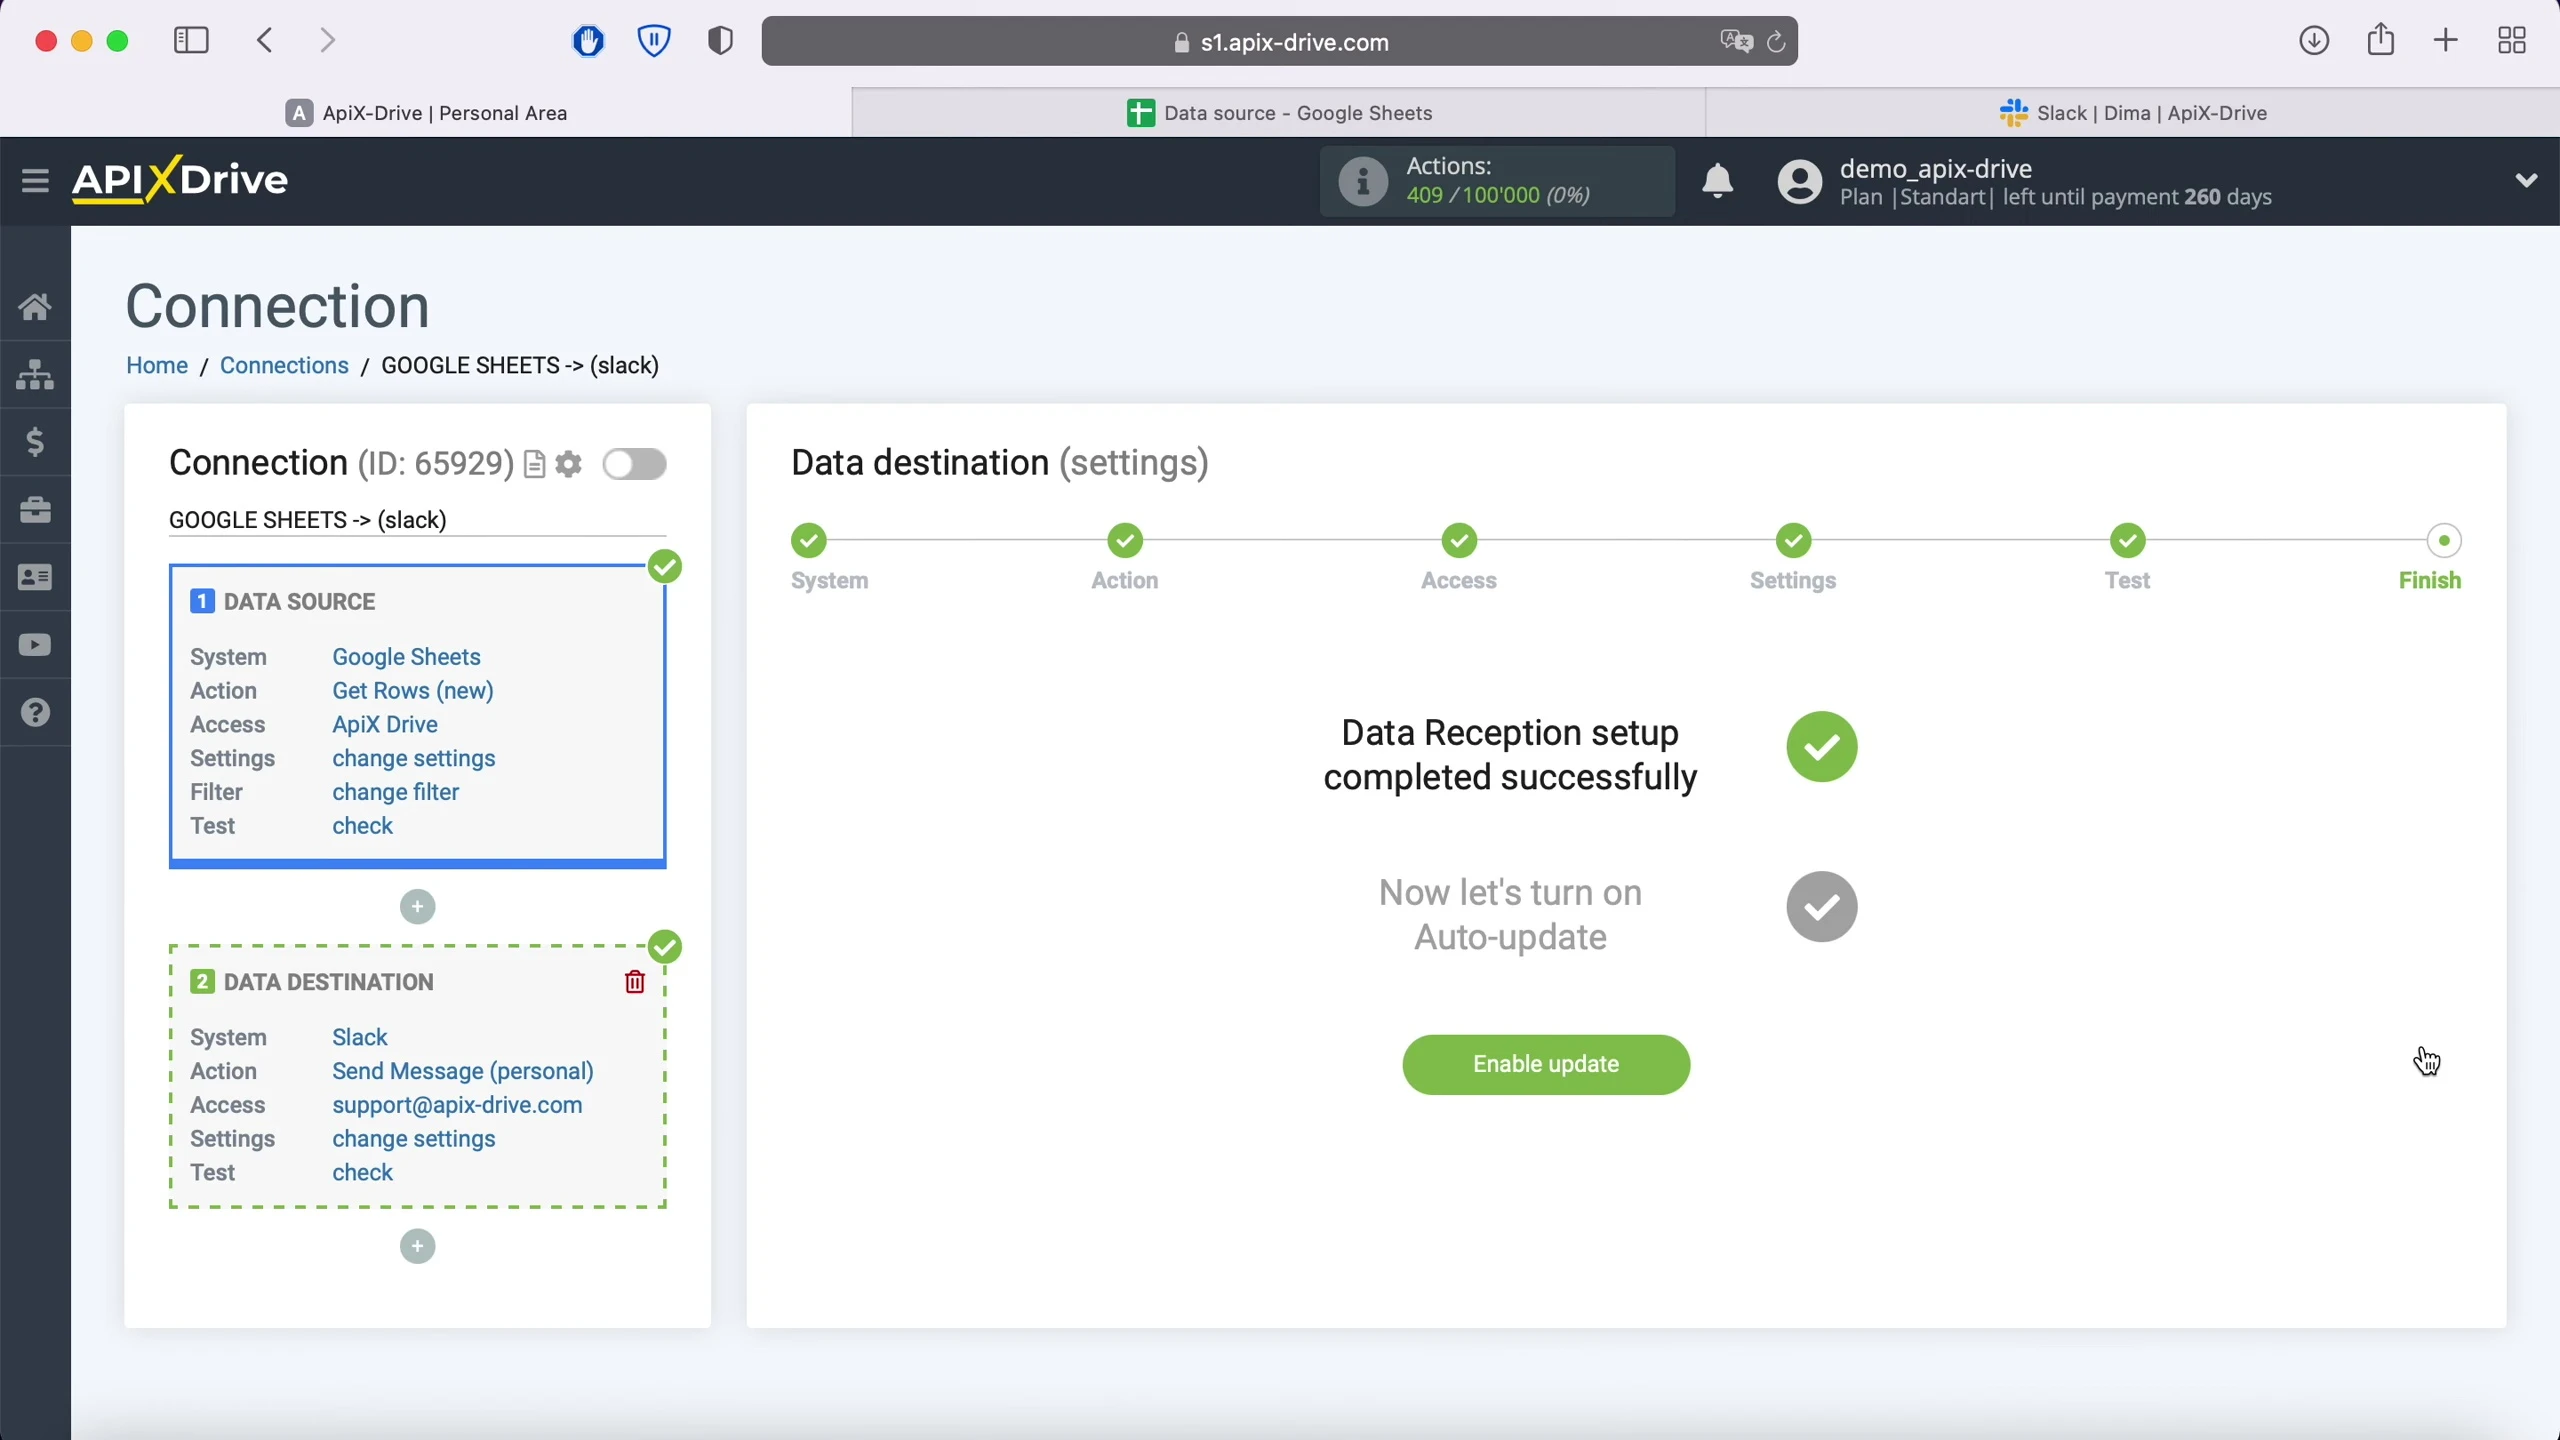Viewport: 2560px width, 1440px height.
Task: Open the help question mark icon in the sidebar
Action: coord(35,713)
